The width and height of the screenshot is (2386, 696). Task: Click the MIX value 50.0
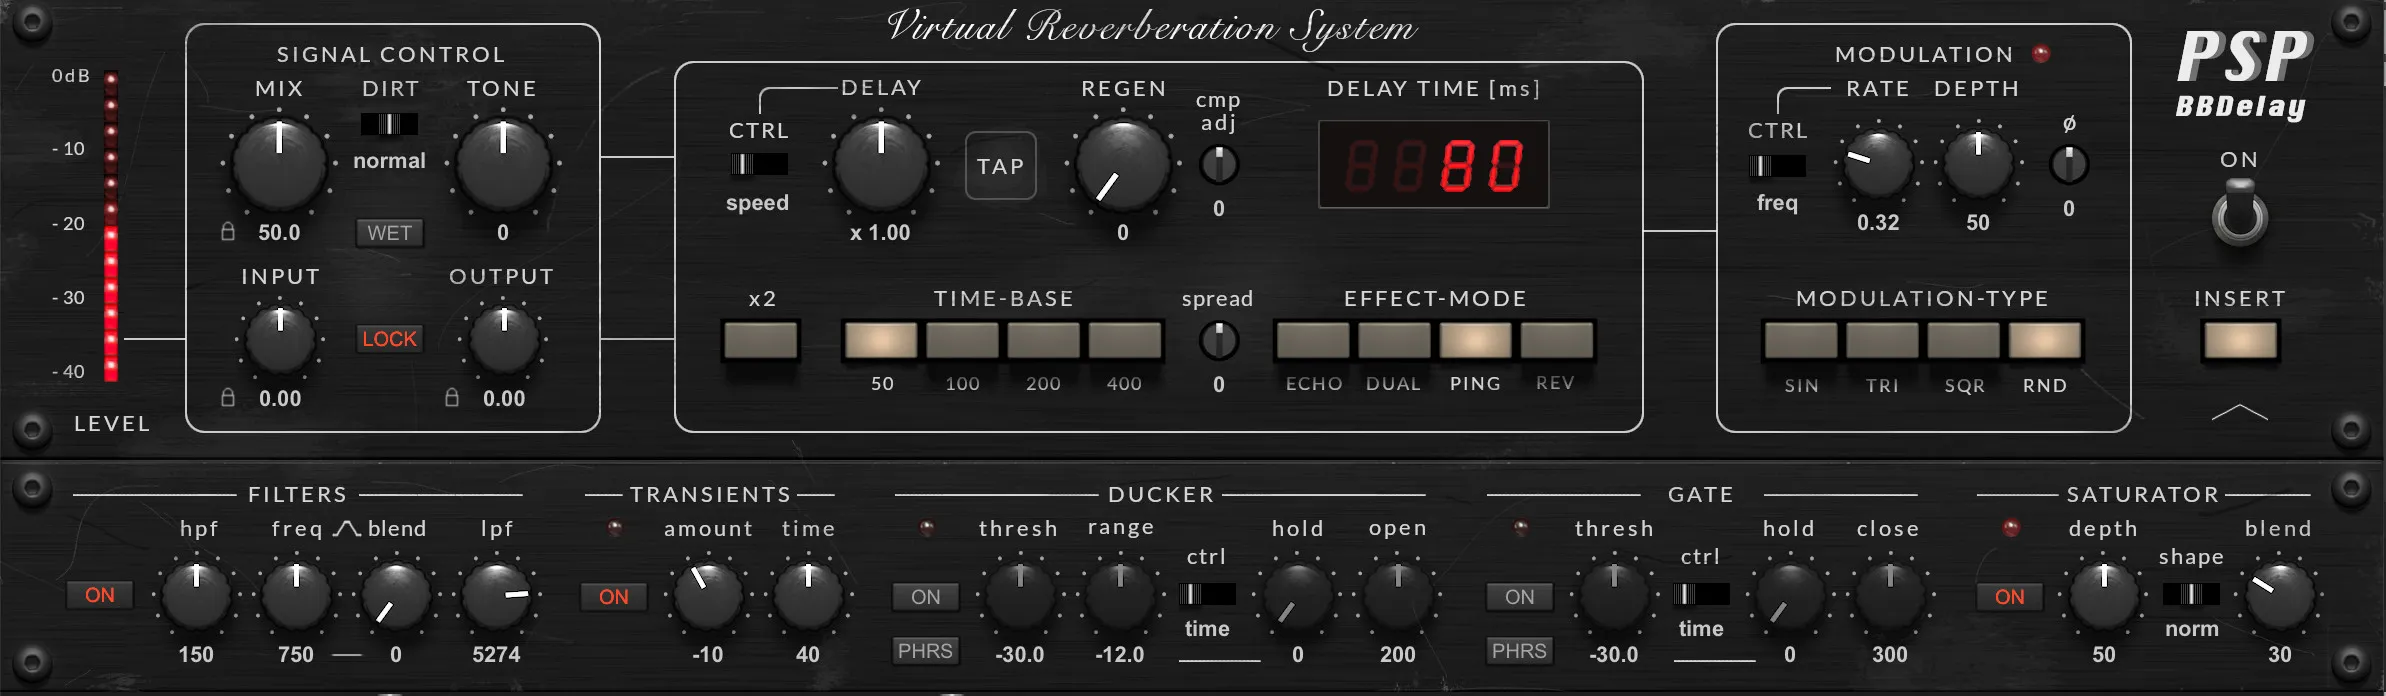279,233
